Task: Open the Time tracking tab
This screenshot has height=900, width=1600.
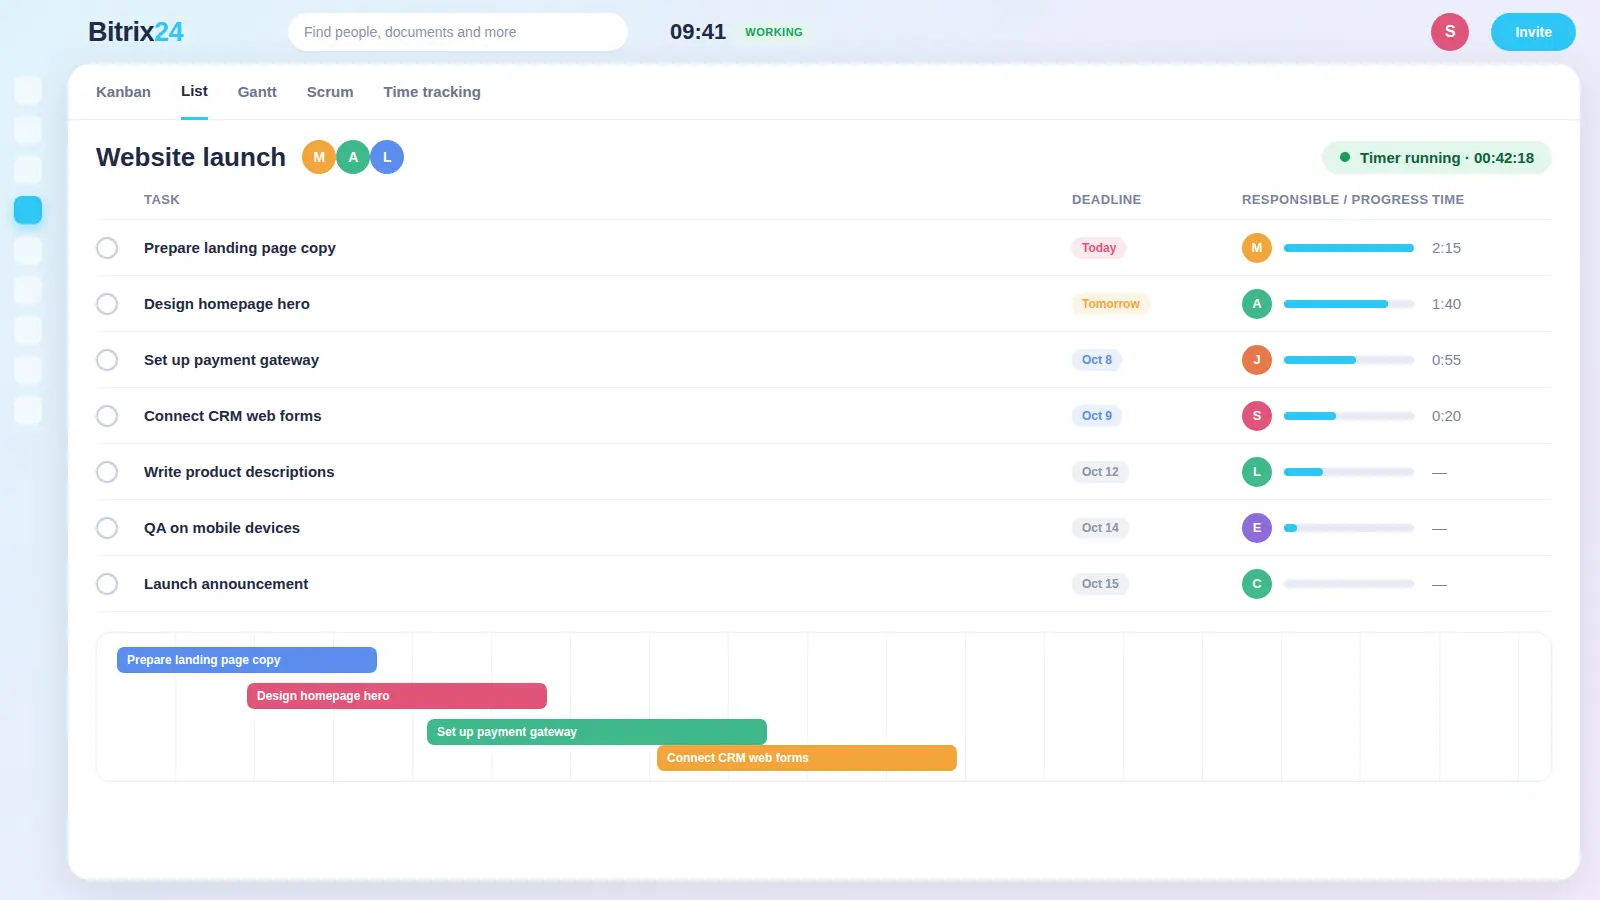Action: click(432, 92)
